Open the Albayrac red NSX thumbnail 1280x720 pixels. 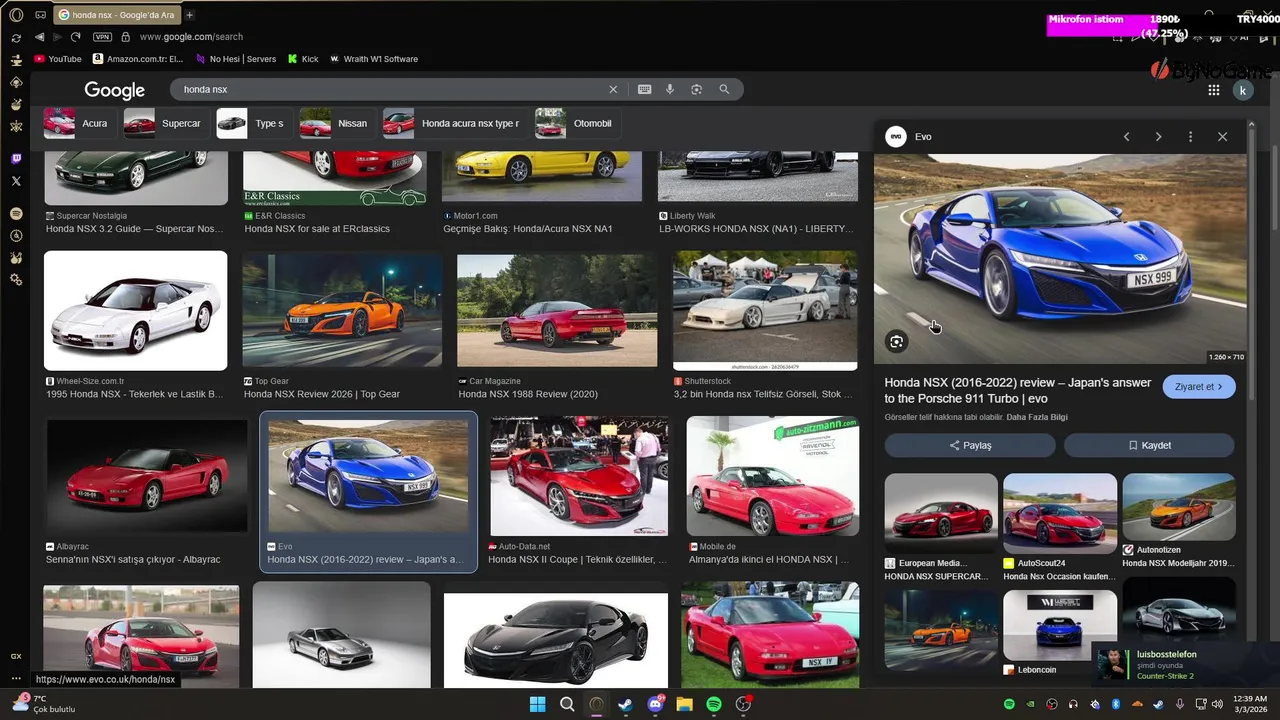pos(146,476)
